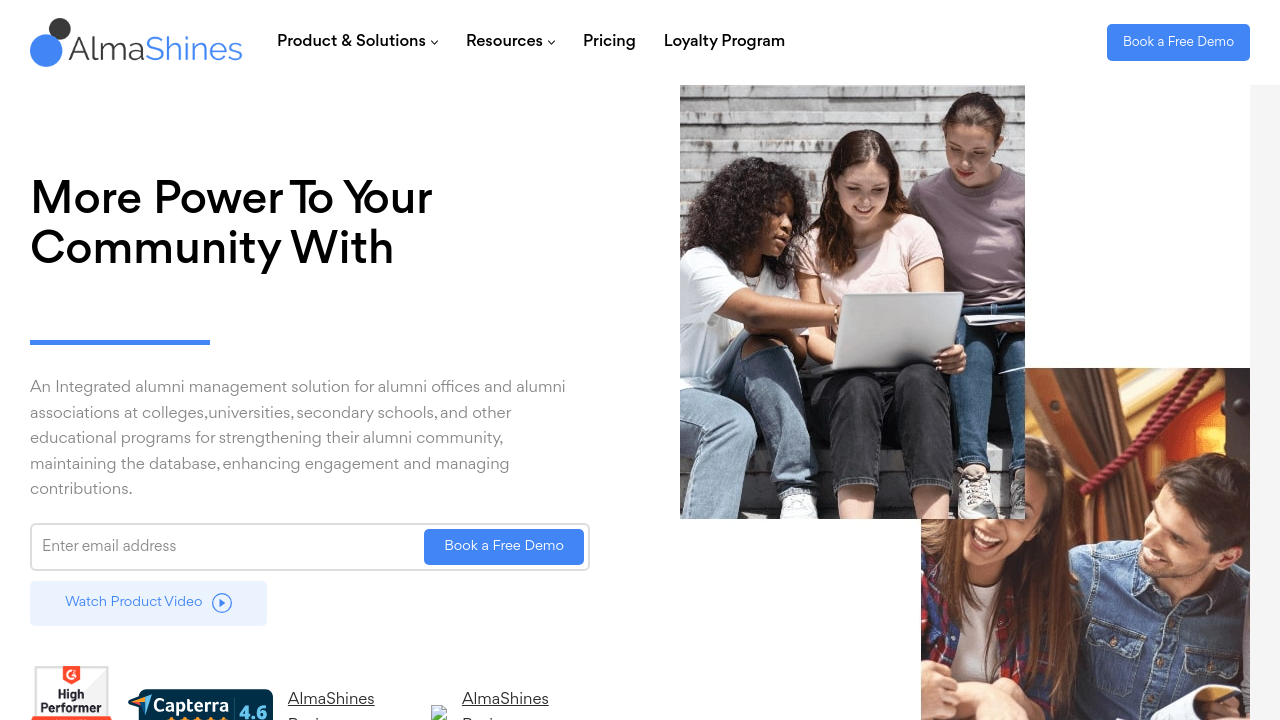Viewport: 1280px width, 720px height.
Task: Expand the Product & Solutions chevron
Action: [x=434, y=42]
